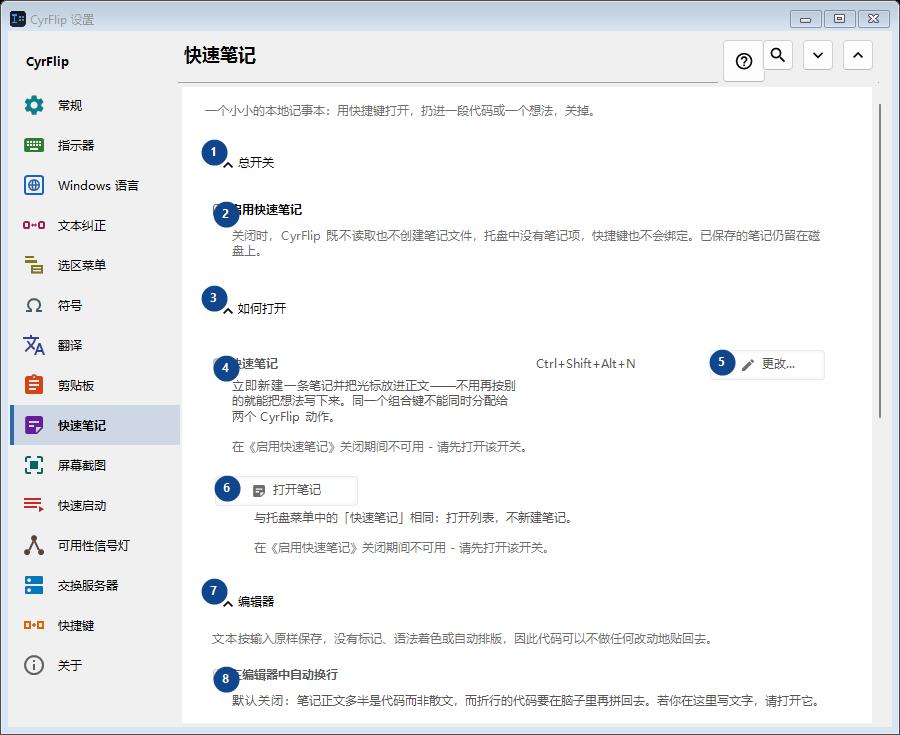The height and width of the screenshot is (735, 900).
Task: Enable 在编辑器中自动换行 checkbox
Action: click(x=218, y=674)
